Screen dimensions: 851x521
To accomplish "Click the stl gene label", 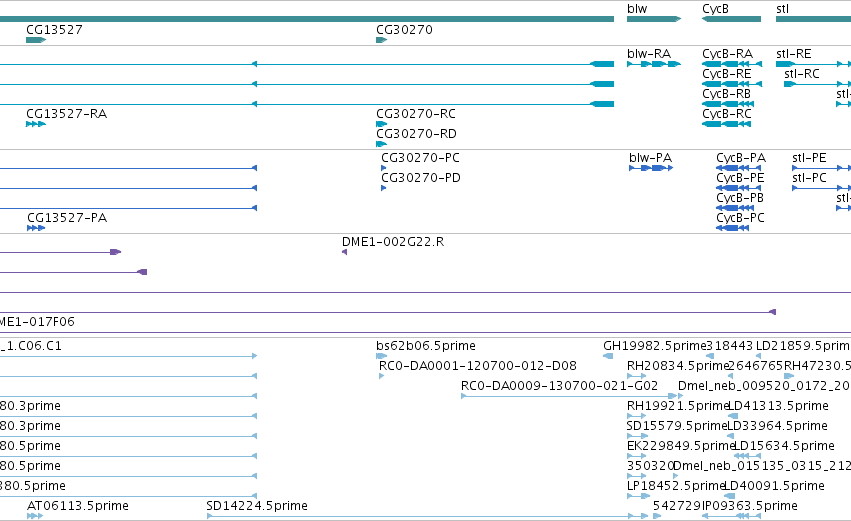I will pos(782,9).
